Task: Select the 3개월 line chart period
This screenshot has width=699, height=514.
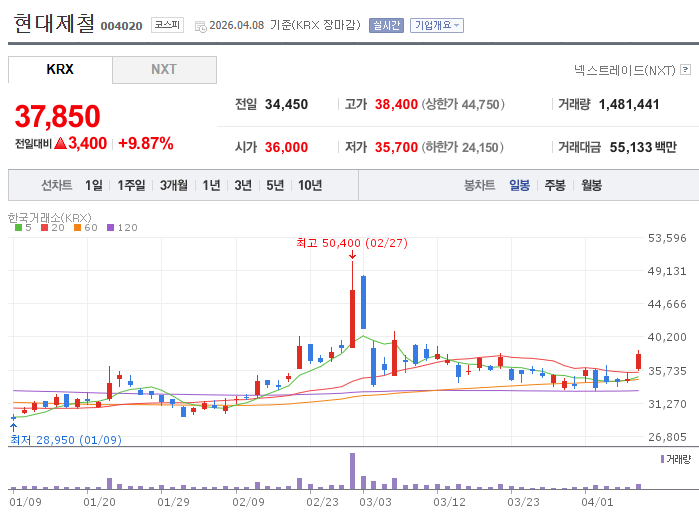Action: (x=173, y=185)
